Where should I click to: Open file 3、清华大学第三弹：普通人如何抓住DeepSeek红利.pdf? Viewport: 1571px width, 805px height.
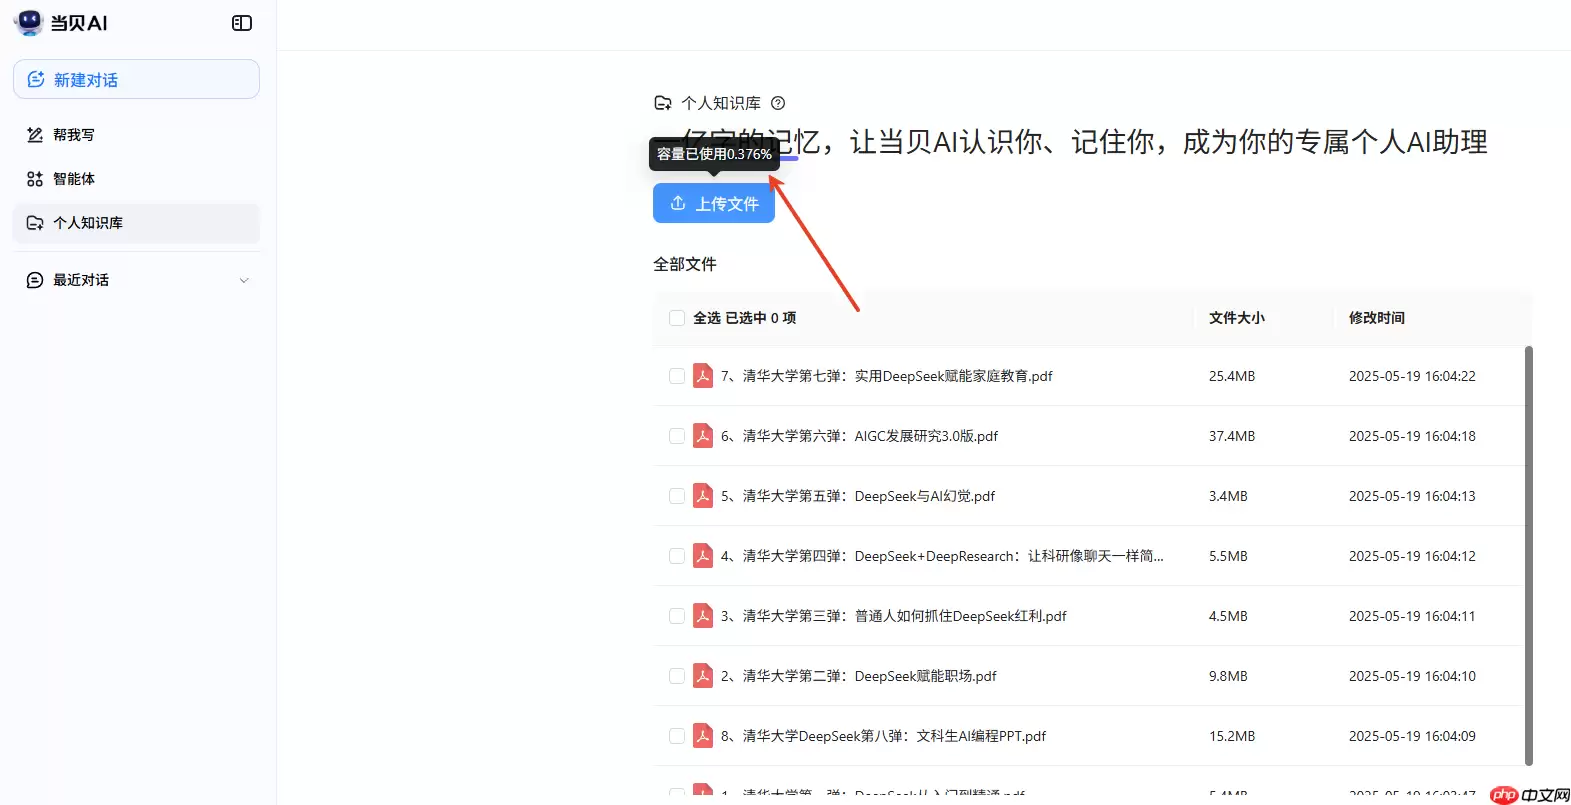(x=894, y=616)
